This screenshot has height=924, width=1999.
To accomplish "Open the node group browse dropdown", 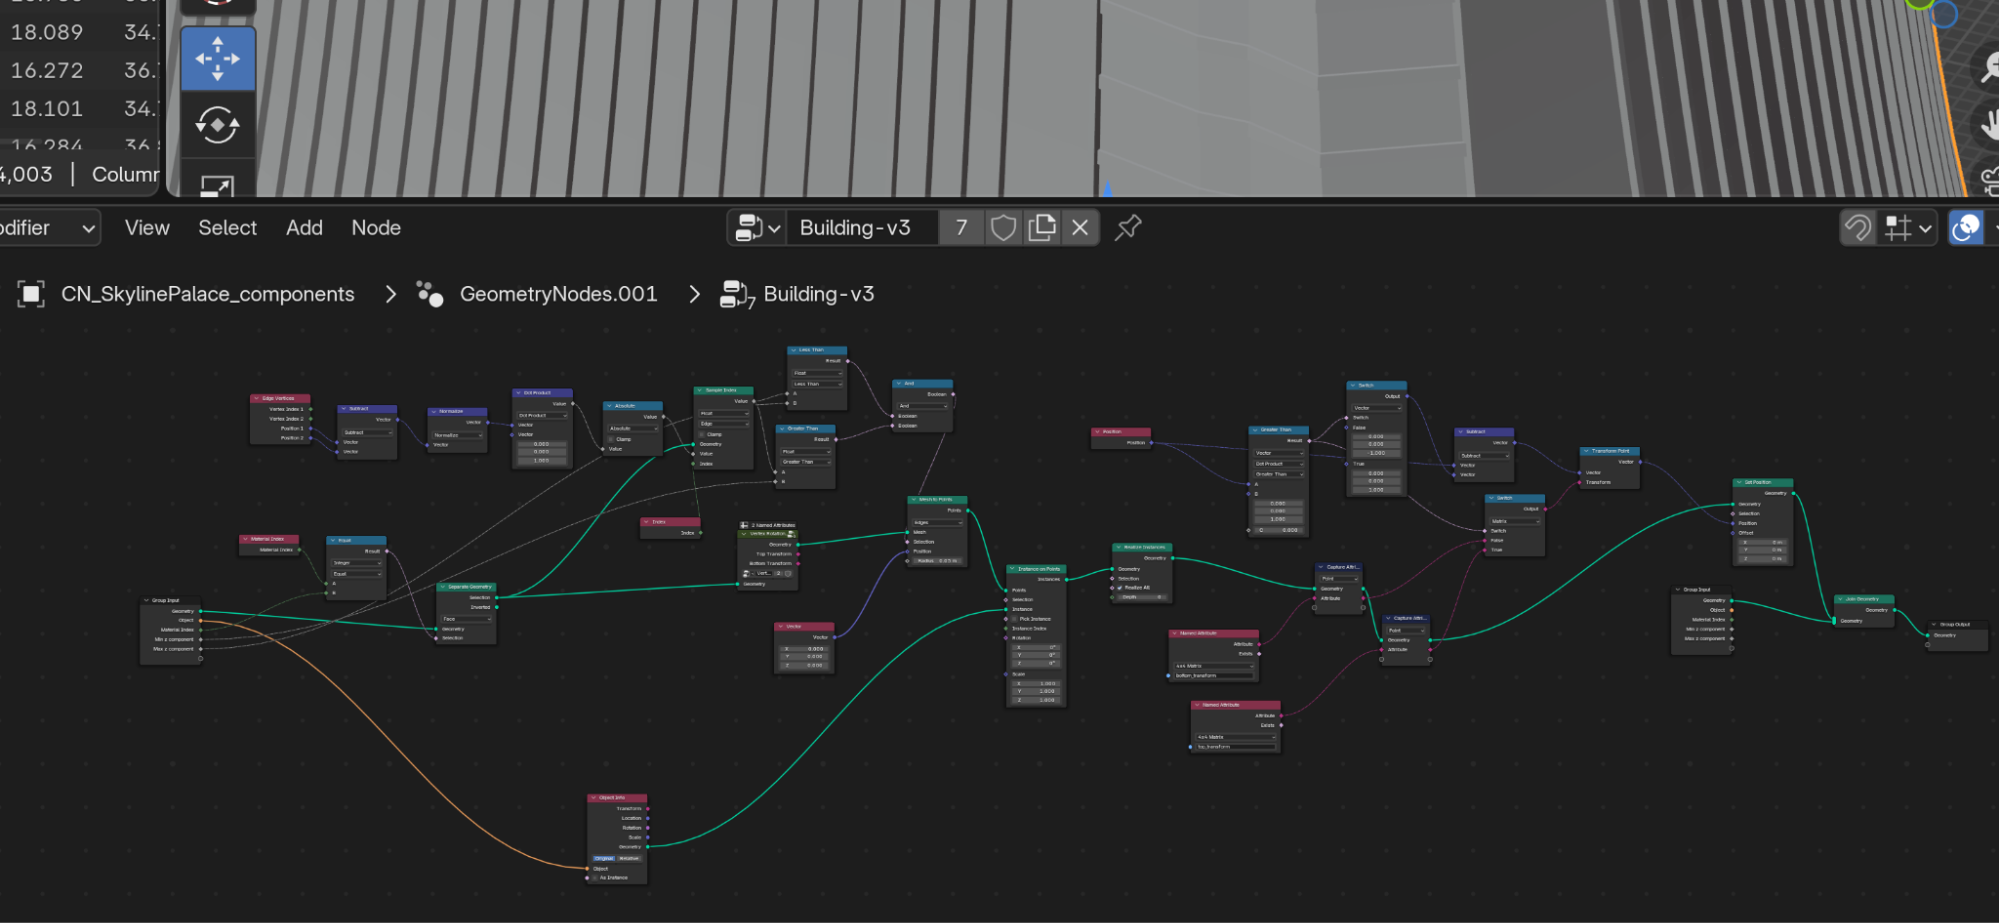I will click(x=757, y=228).
